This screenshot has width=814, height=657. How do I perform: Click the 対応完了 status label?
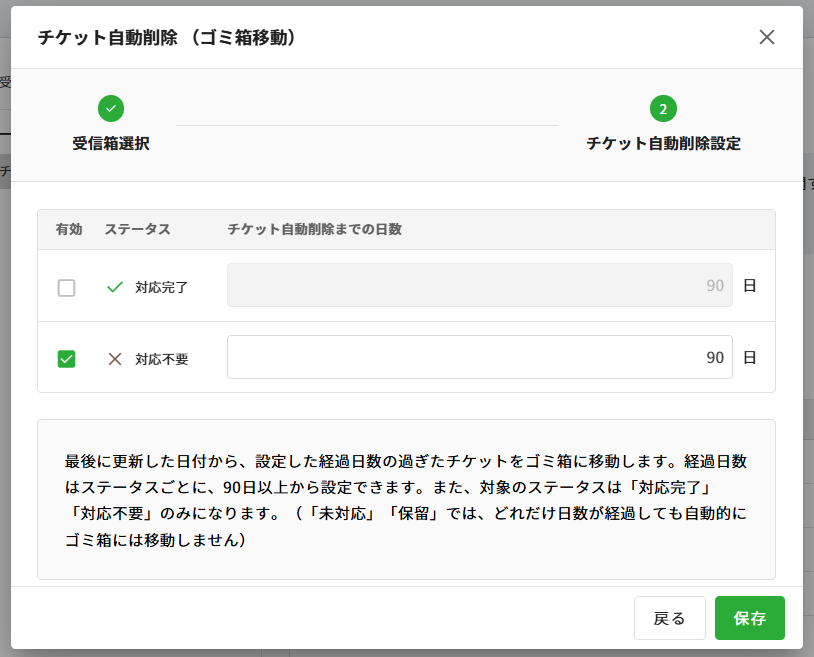click(161, 287)
